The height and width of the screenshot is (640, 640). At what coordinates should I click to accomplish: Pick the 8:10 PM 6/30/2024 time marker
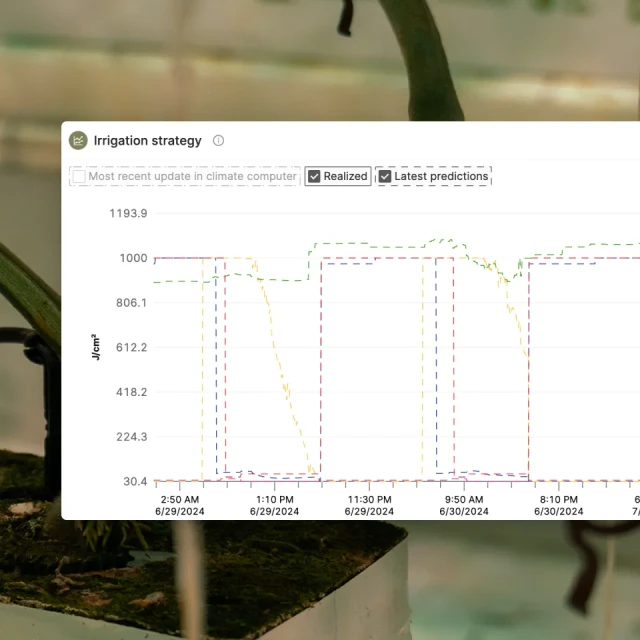pos(558,505)
